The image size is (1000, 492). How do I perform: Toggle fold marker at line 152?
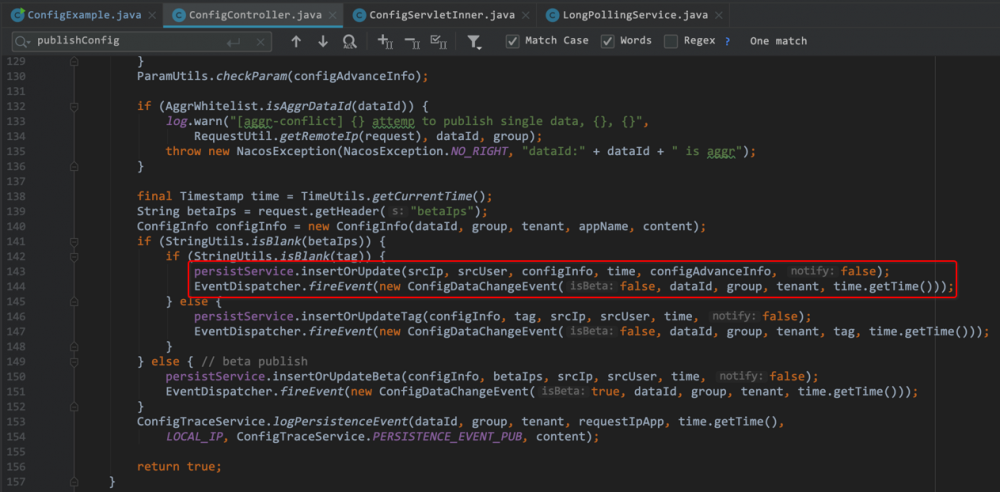coord(74,406)
